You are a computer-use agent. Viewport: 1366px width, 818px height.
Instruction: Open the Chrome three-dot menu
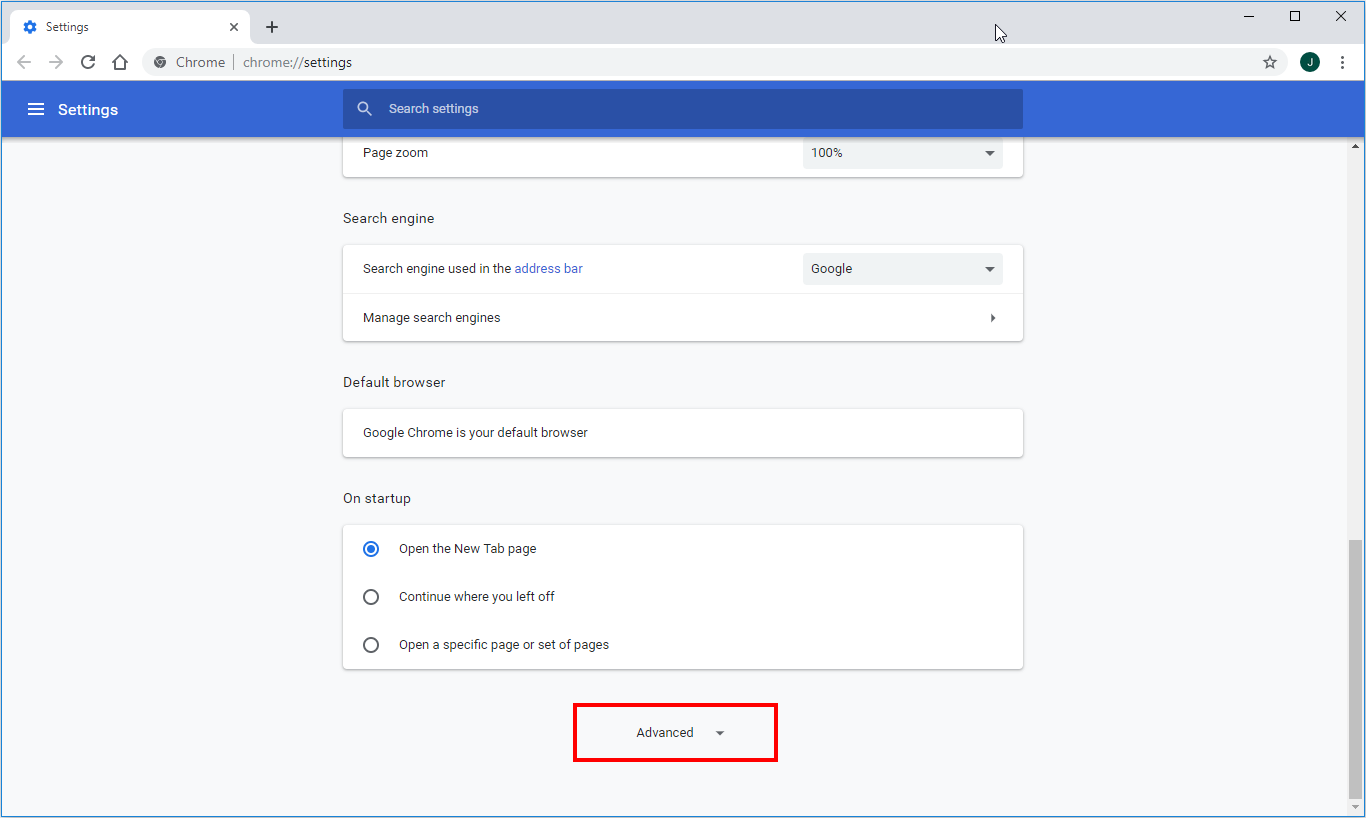coord(1342,62)
